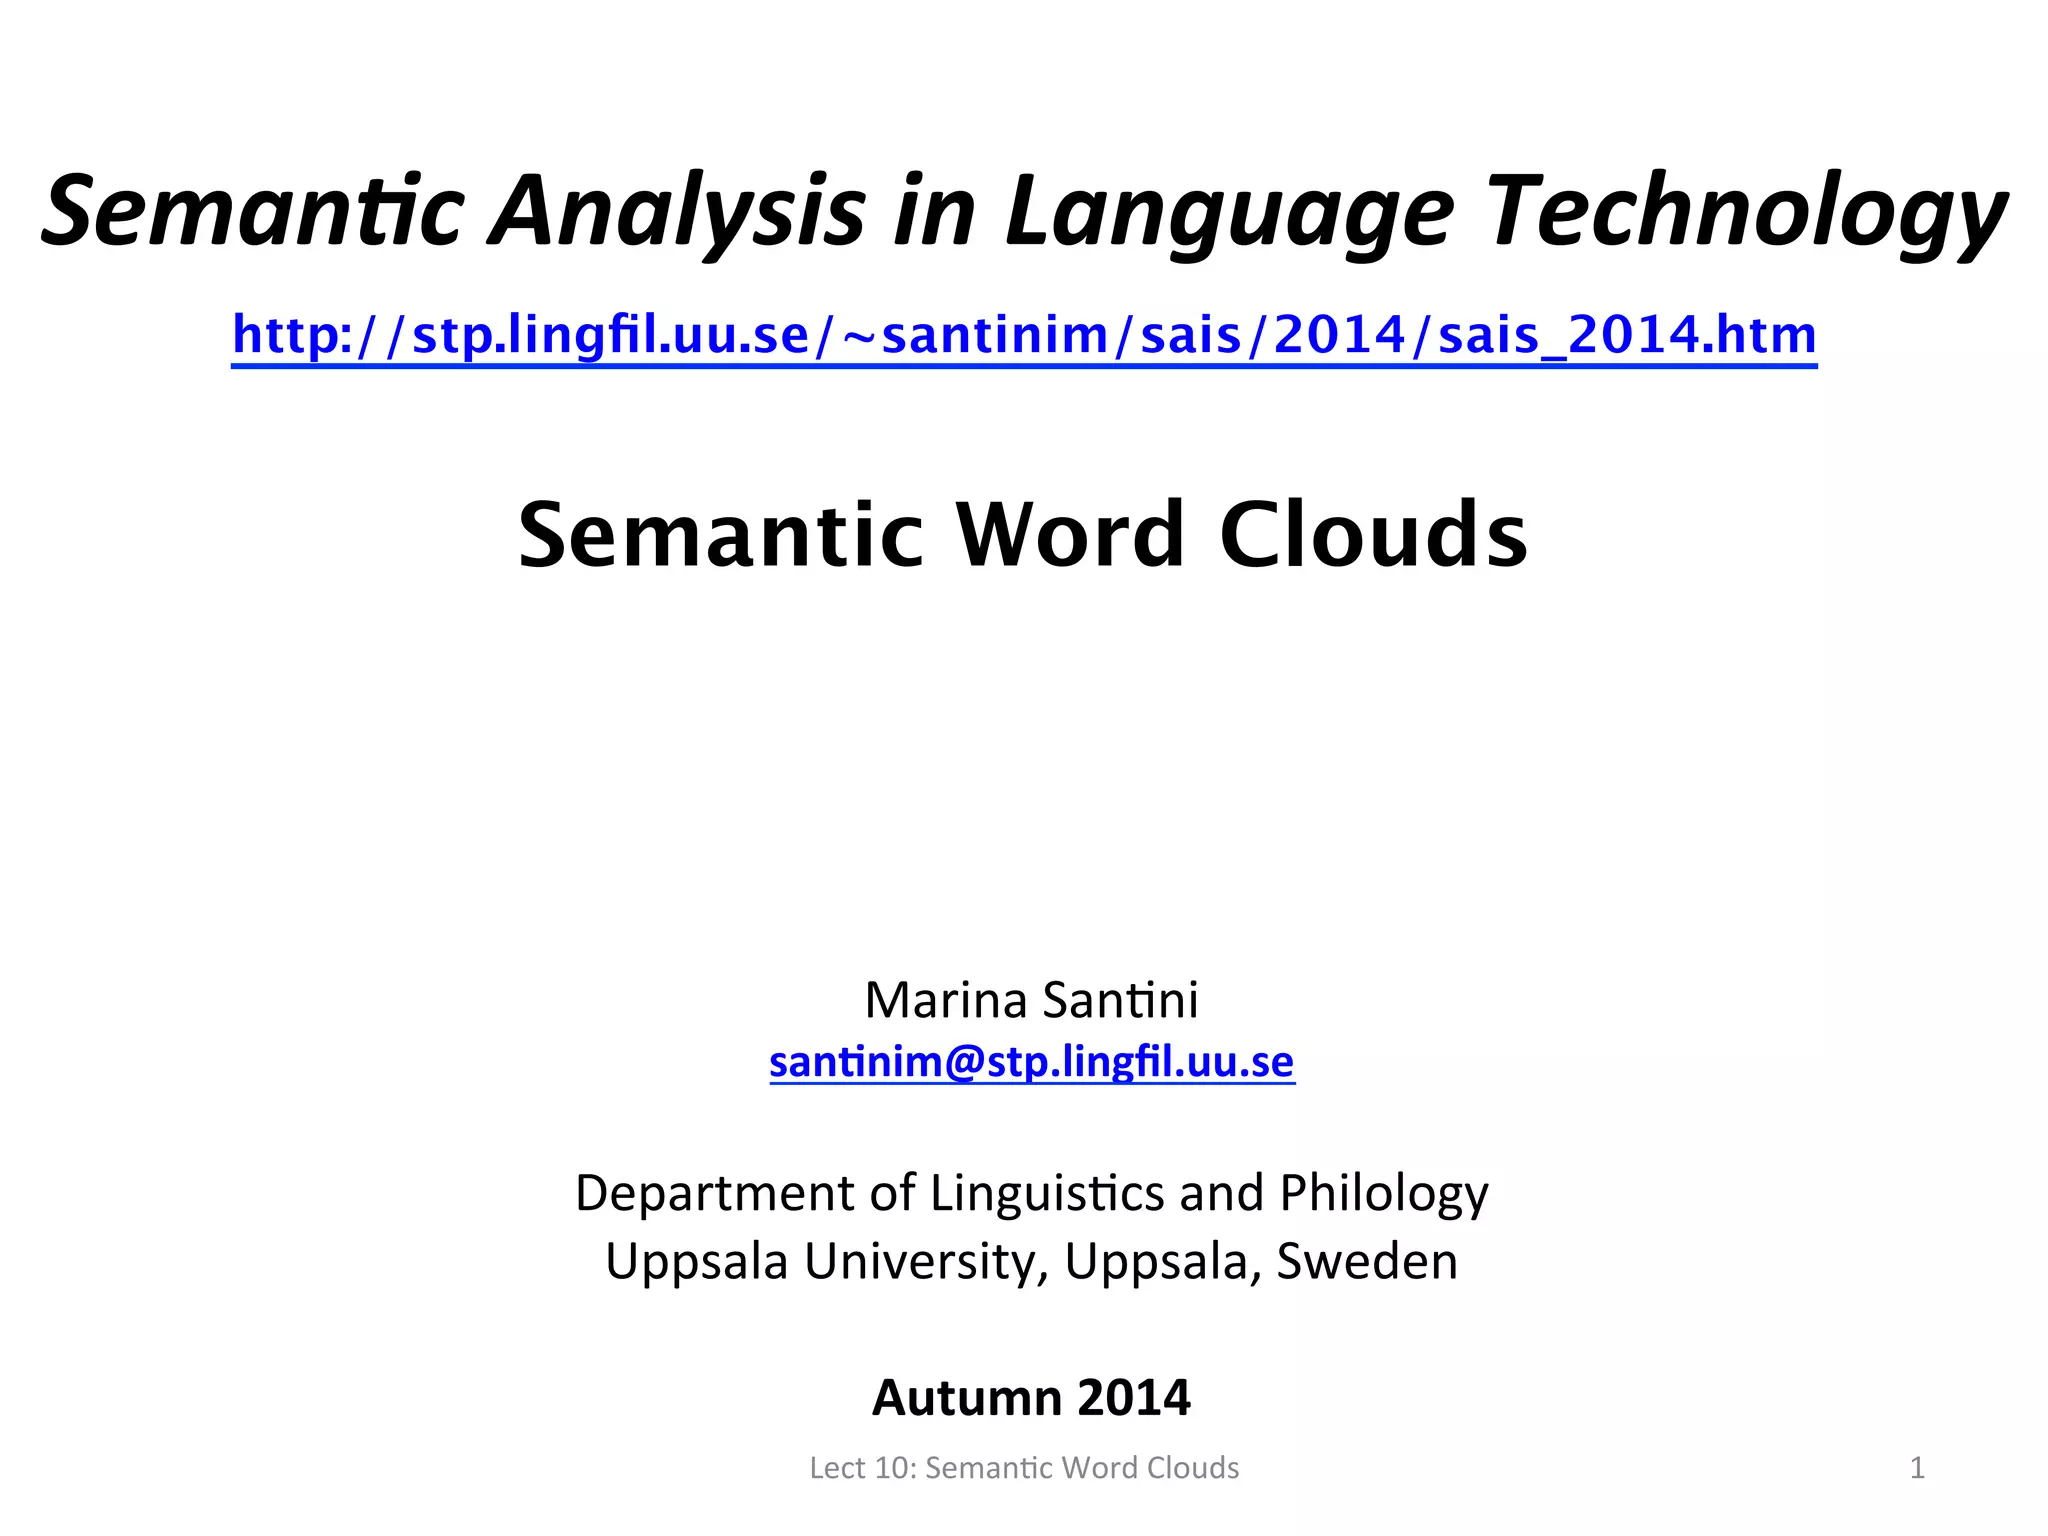Viewport: 2048px width, 1536px height.
Task: Click the word 'Word' in the main heading
Action: click(1070, 535)
